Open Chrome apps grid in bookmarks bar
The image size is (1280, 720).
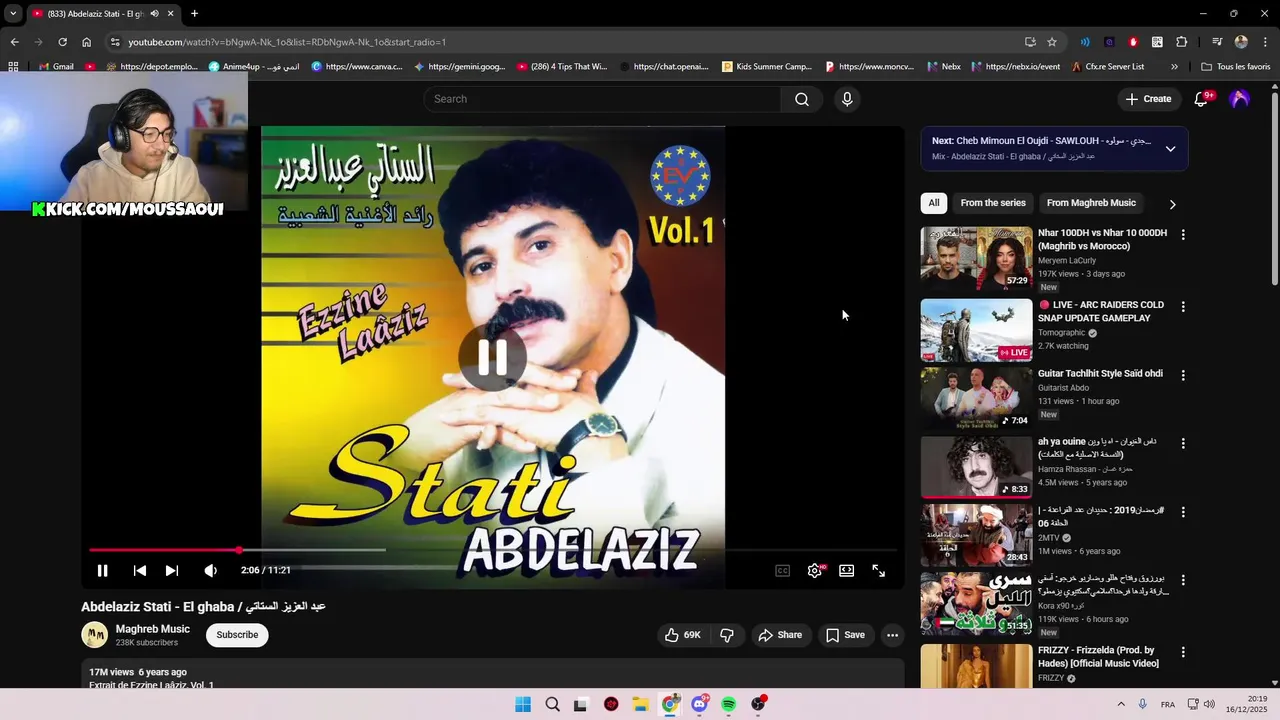[13, 67]
